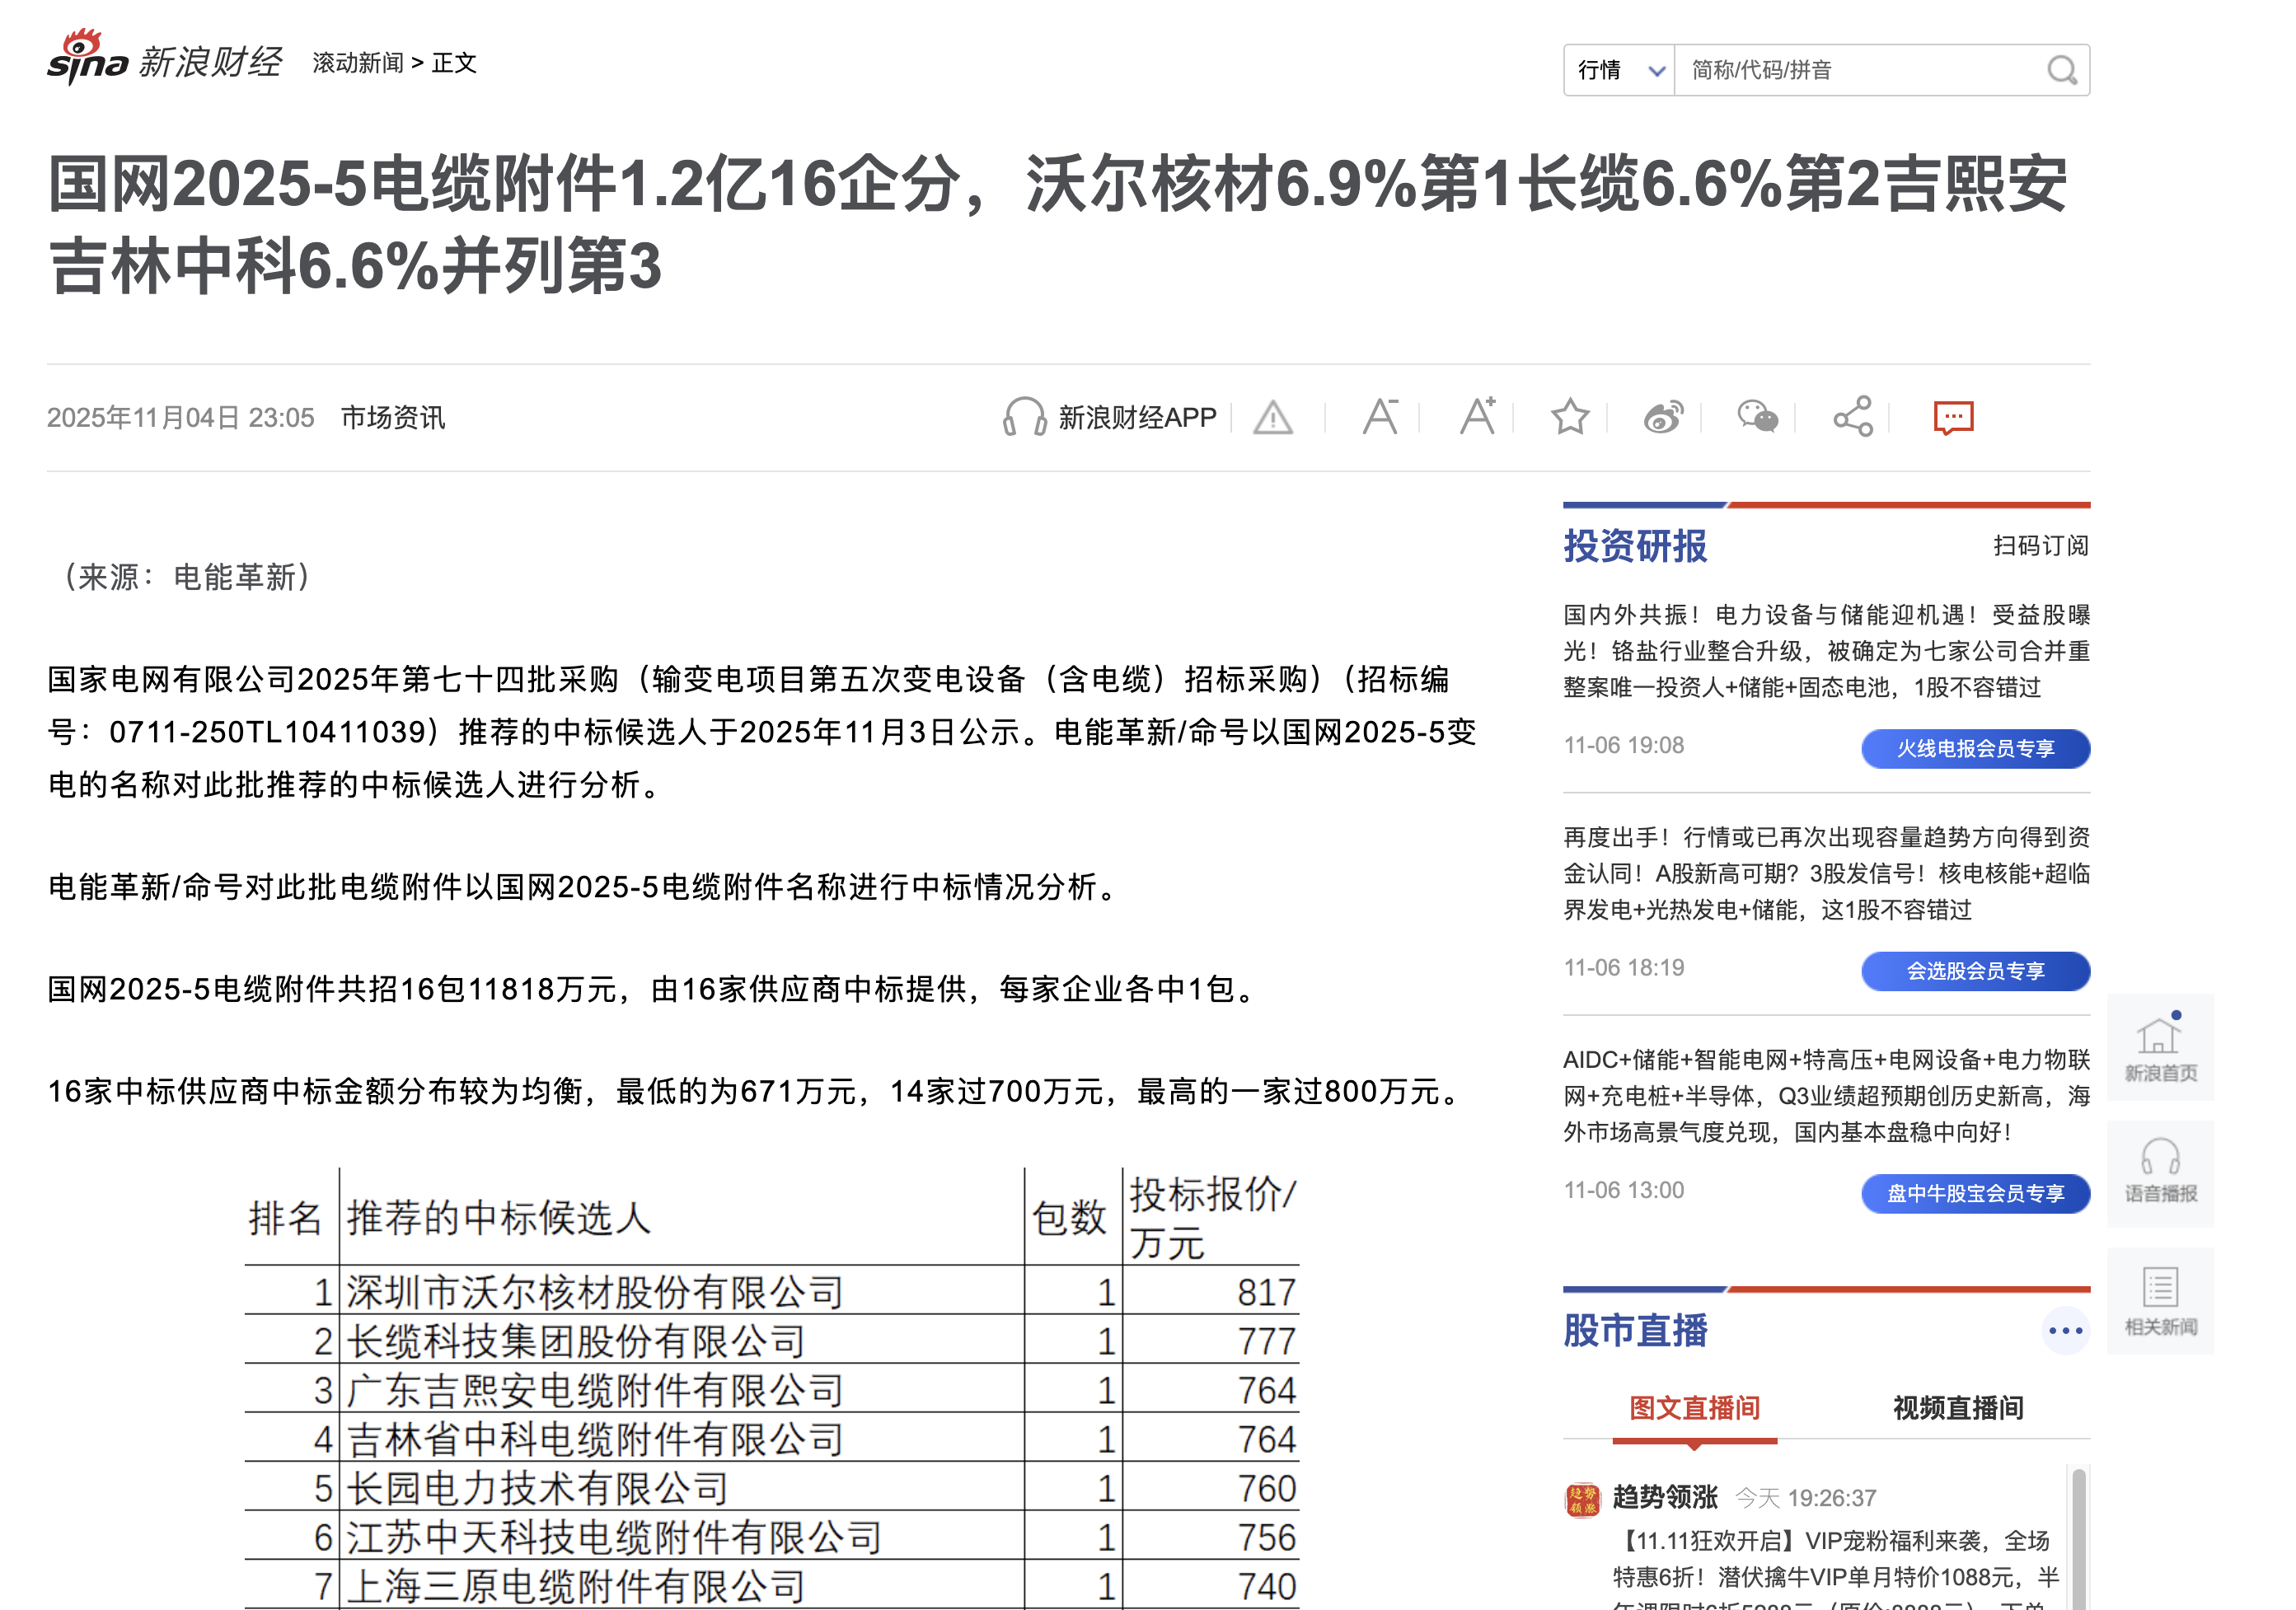This screenshot has width=2296, height=1610.
Task: Decrease font size with A- icon
Action: [1380, 417]
